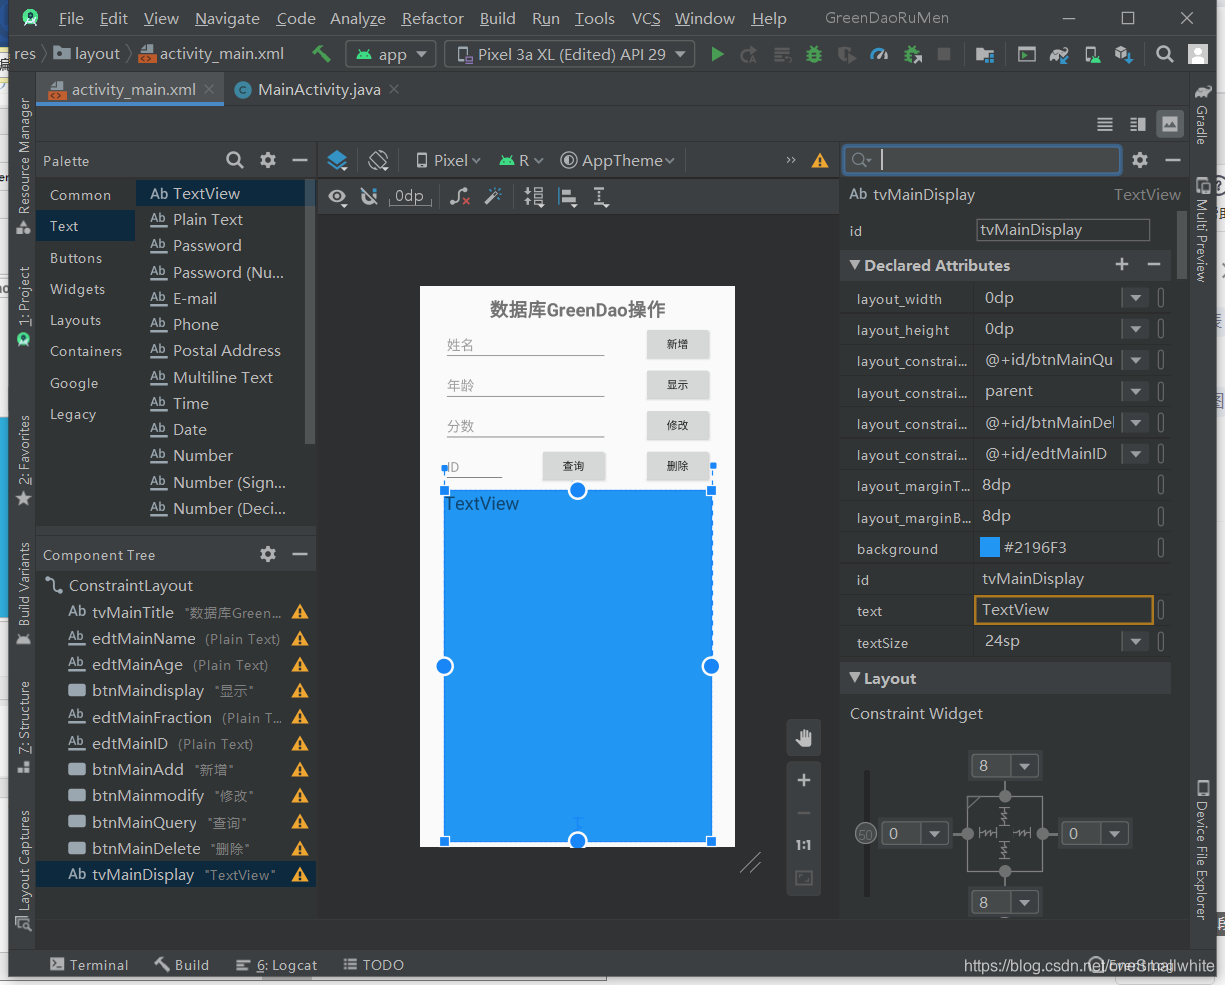Open Palette settings gear
The width and height of the screenshot is (1225, 985).
coord(268,160)
